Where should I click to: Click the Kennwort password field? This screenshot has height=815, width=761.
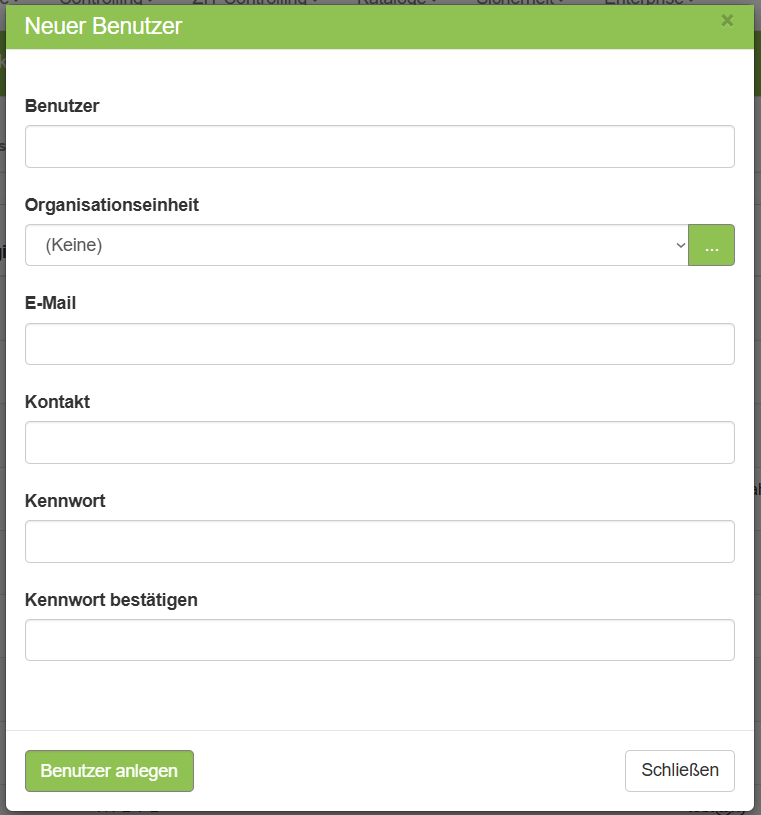pos(379,541)
